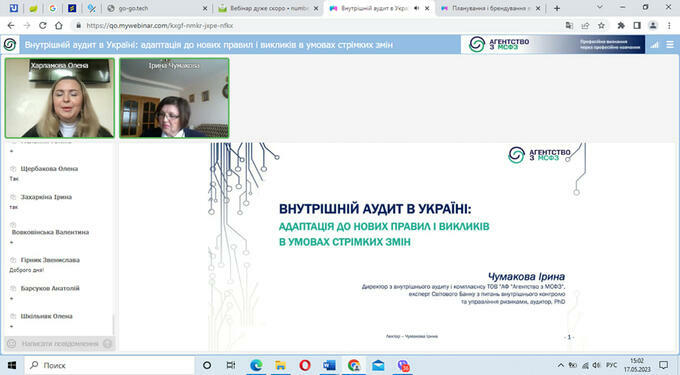Viewport: 680px width, 375px height.
Task: Open Task View on the taskbar
Action: pyautogui.click(x=231, y=365)
